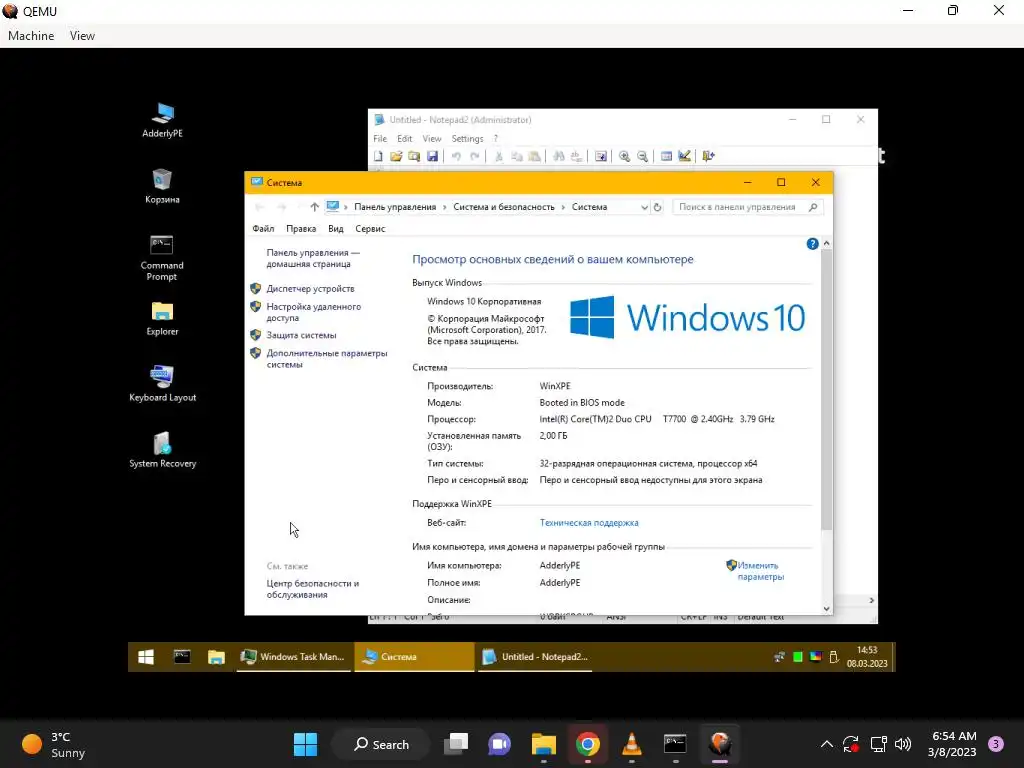The height and width of the screenshot is (768, 1024).
Task: Click the scroll down arrow in Система window
Action: (826, 609)
